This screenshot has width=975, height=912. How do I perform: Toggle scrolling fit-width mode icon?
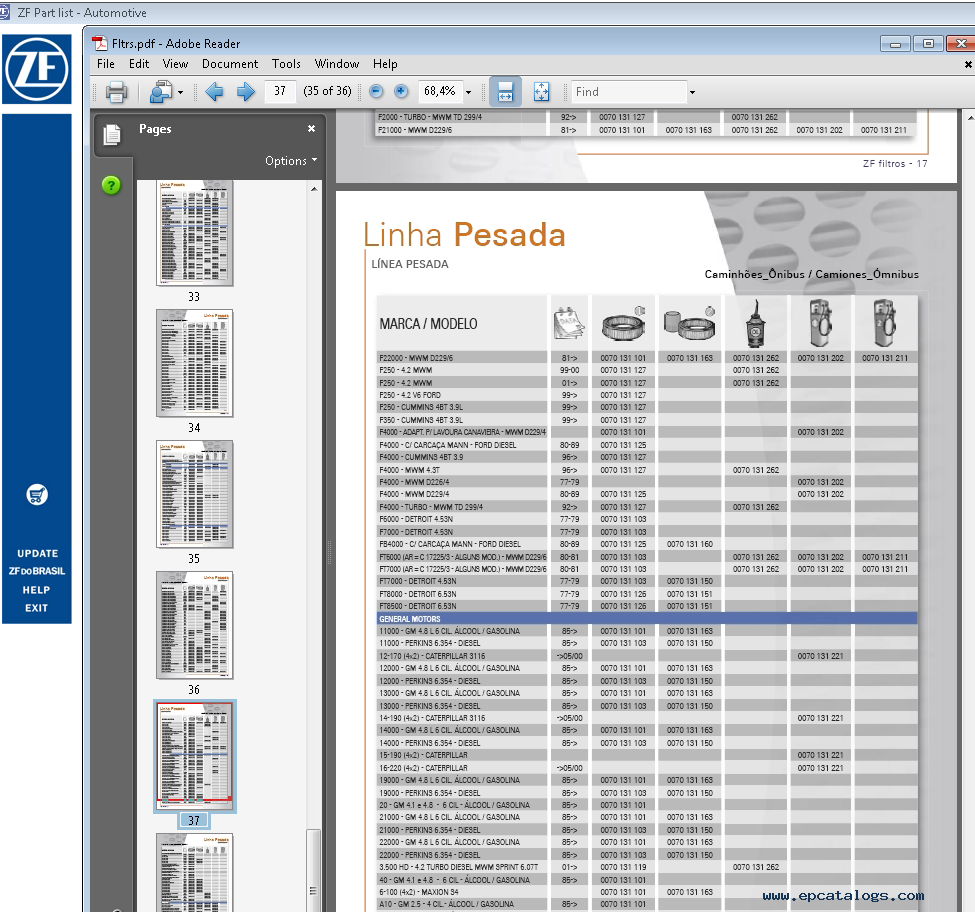505,92
